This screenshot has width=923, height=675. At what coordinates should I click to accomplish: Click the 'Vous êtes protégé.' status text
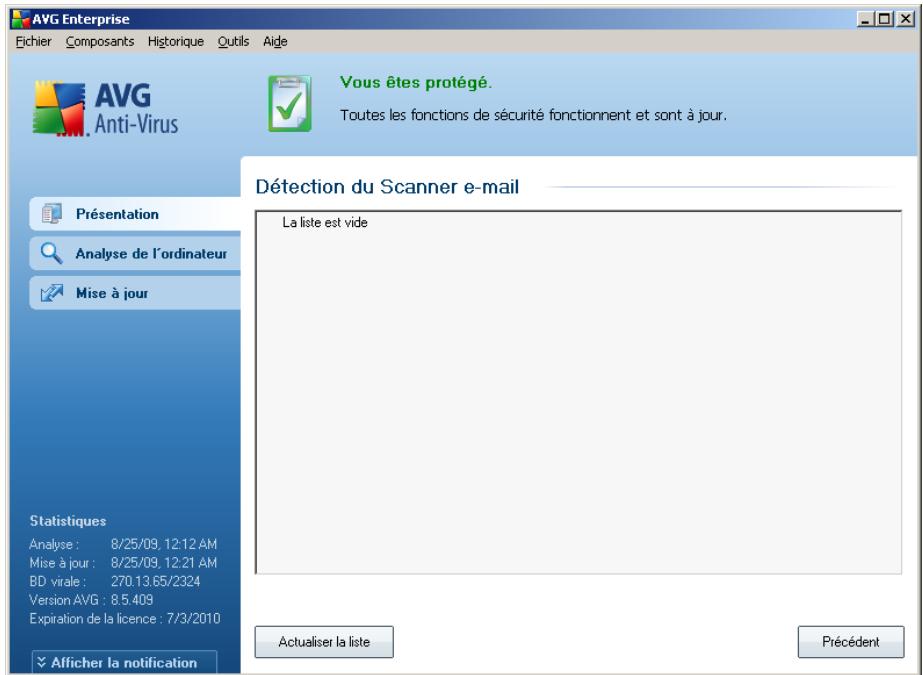[x=416, y=82]
